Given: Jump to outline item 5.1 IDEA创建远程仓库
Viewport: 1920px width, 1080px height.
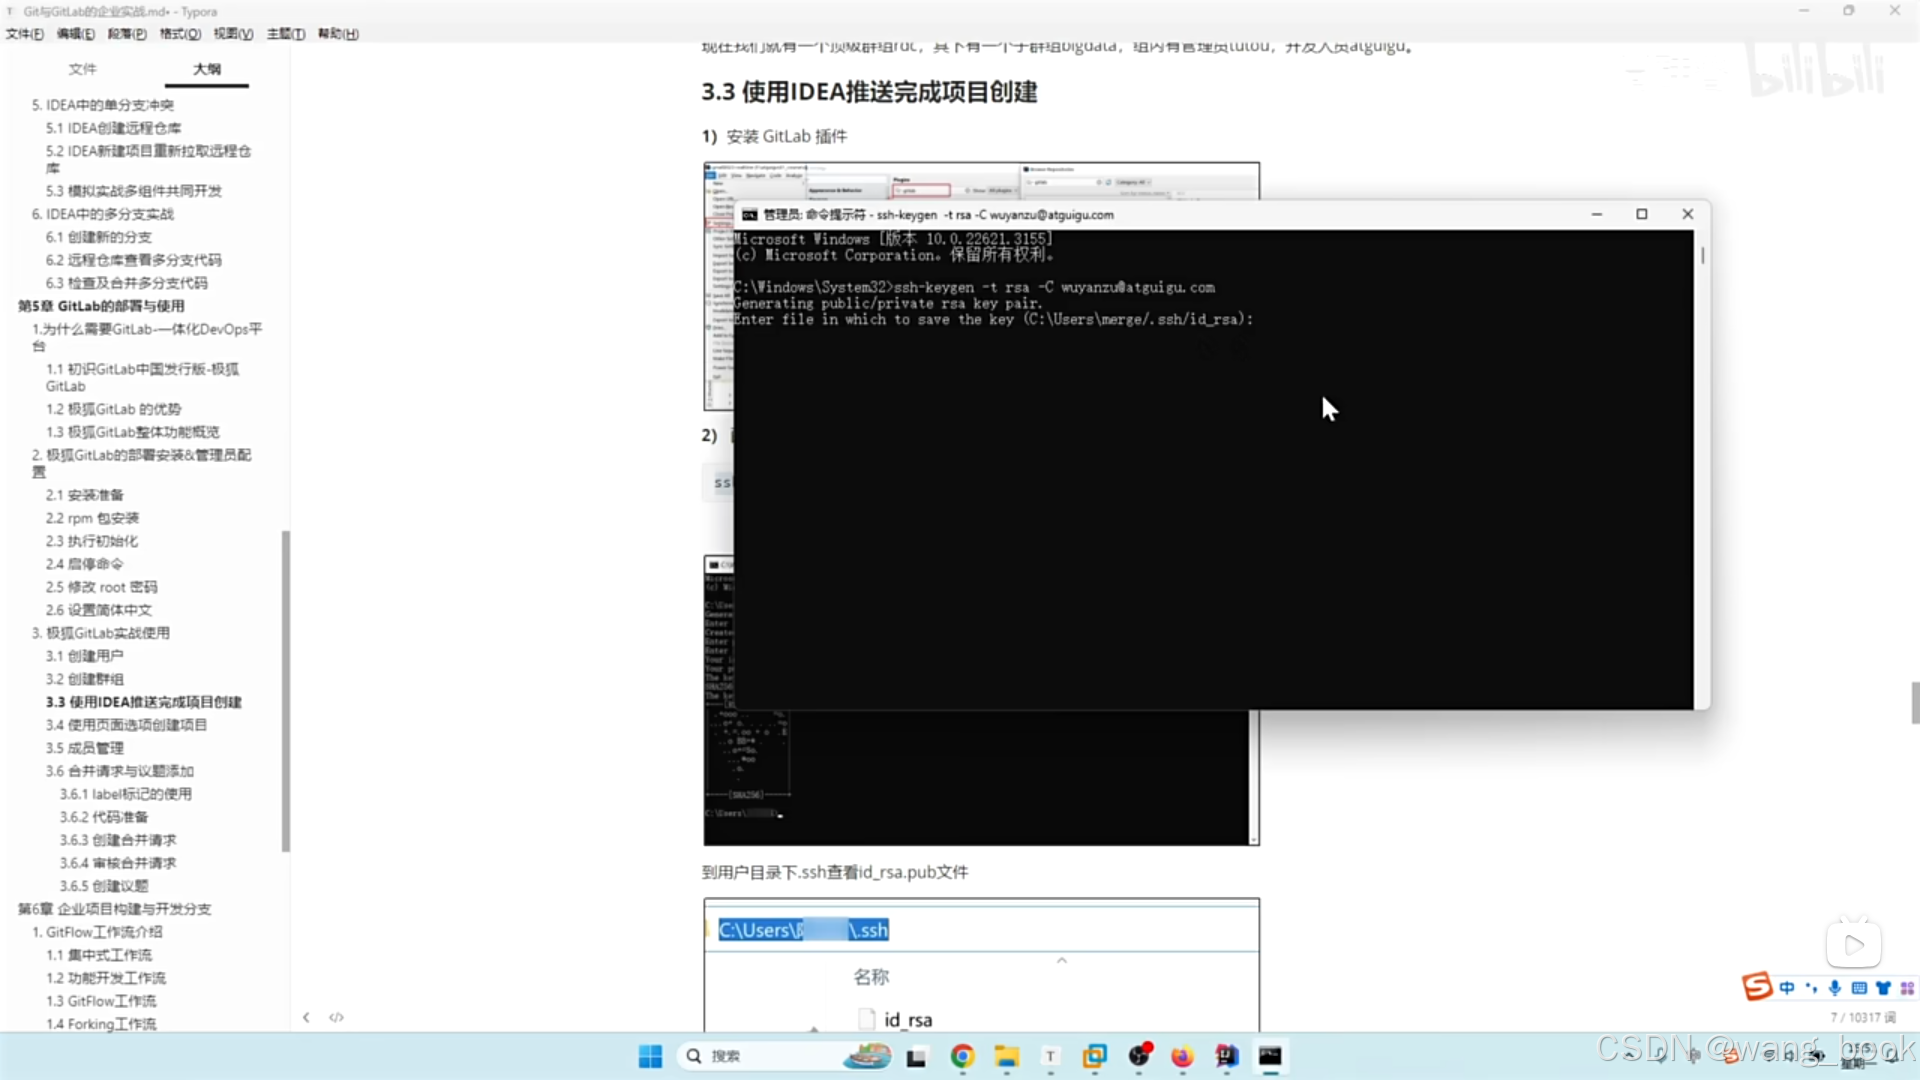Looking at the screenshot, I should tap(113, 128).
